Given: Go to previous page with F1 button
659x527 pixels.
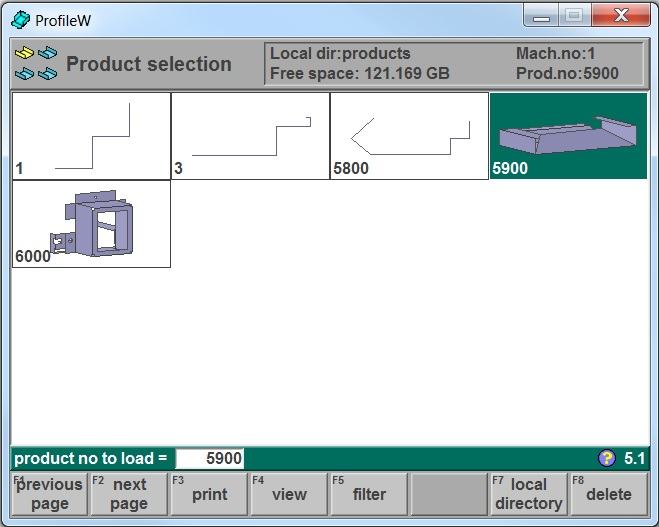Looking at the screenshot, I should (x=50, y=494).
